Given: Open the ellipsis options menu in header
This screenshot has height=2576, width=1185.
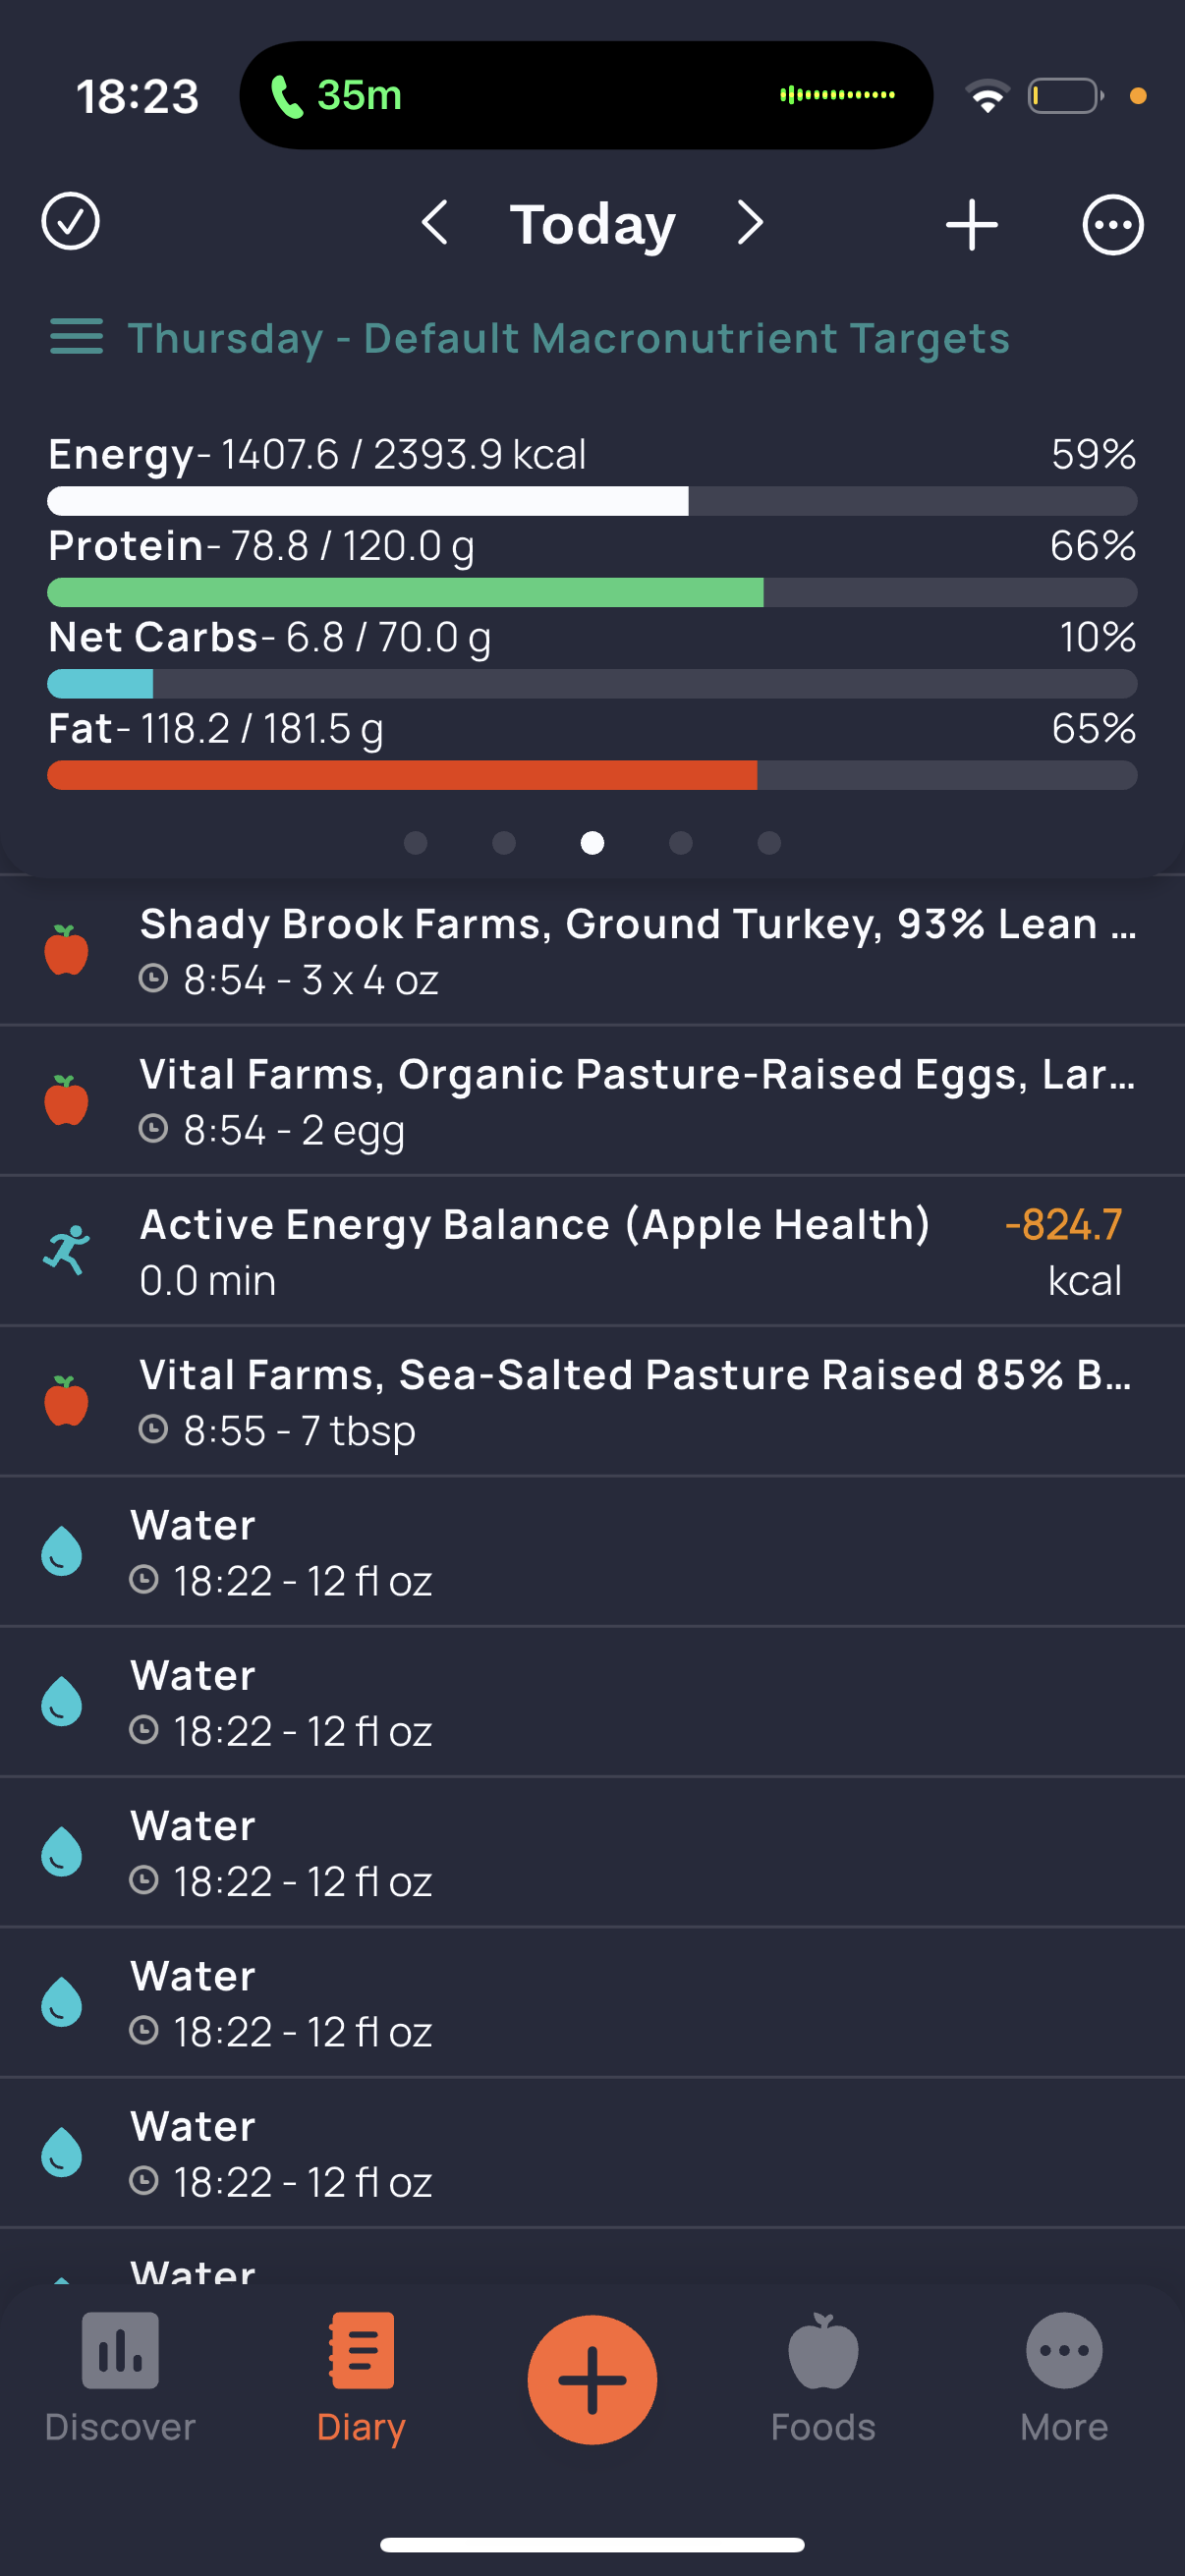Looking at the screenshot, I should 1112,224.
